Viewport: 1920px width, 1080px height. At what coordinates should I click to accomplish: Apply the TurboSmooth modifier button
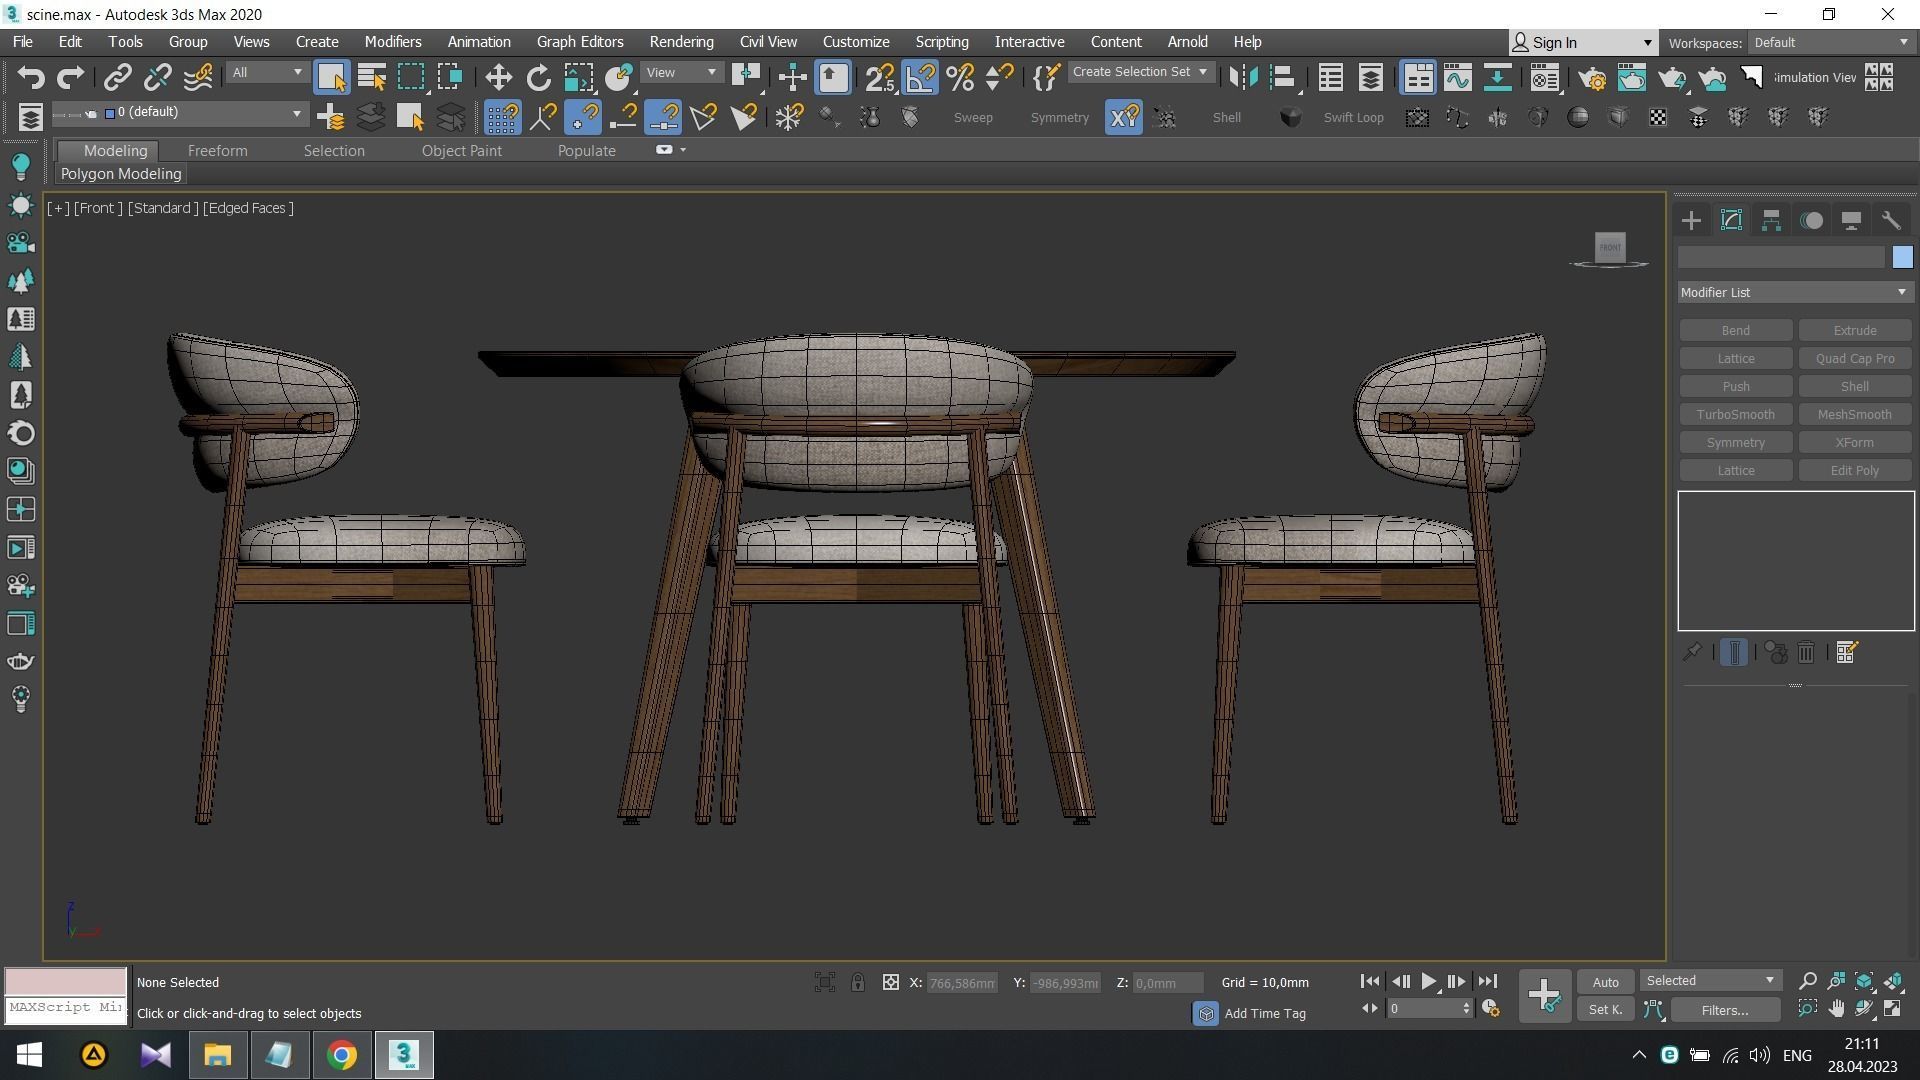1735,415
